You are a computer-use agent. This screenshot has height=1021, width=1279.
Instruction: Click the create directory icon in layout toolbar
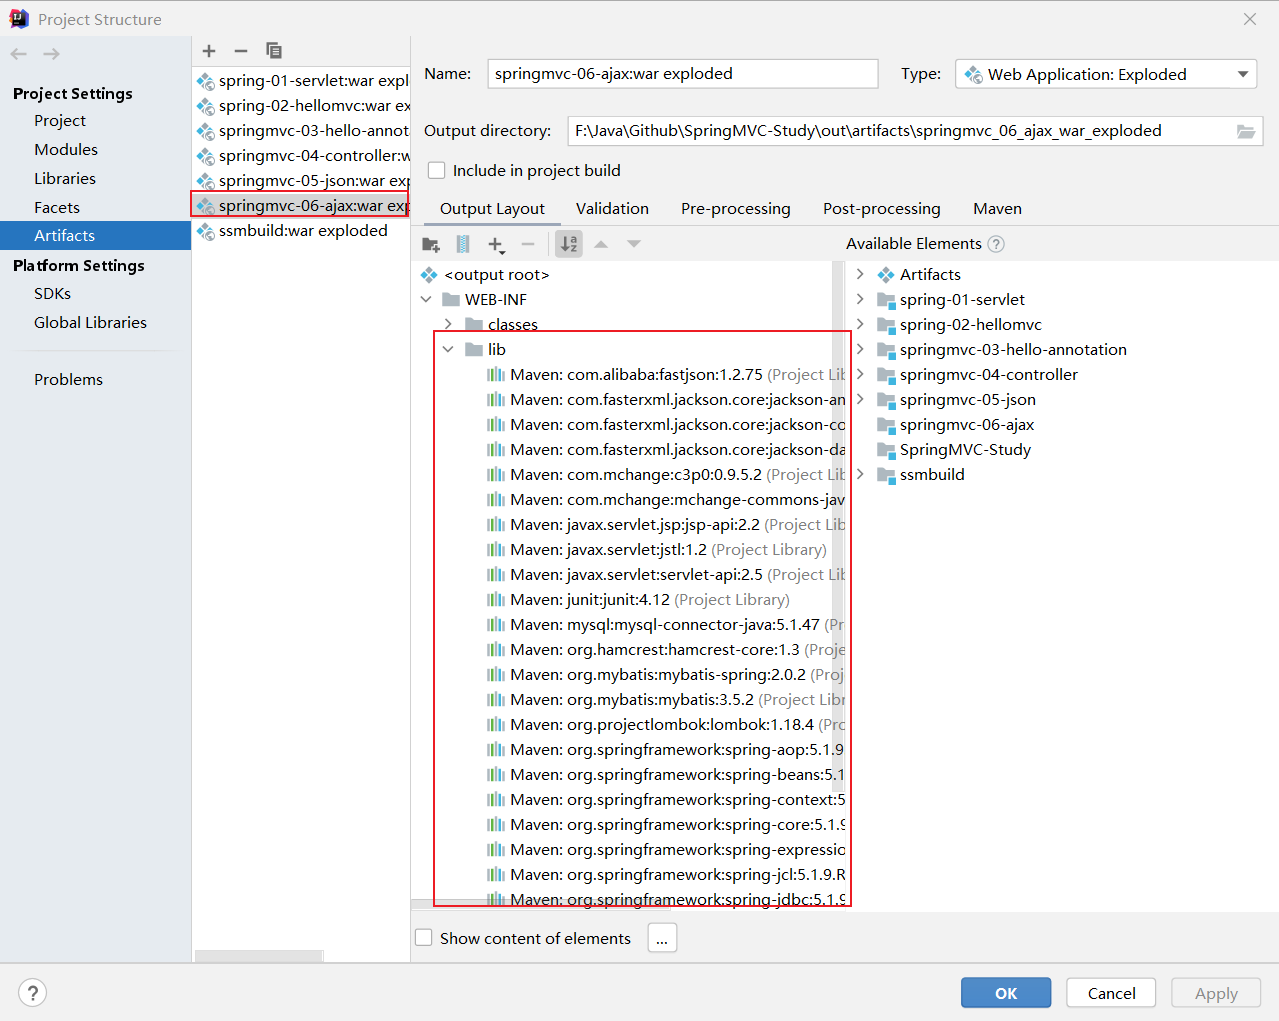(431, 244)
